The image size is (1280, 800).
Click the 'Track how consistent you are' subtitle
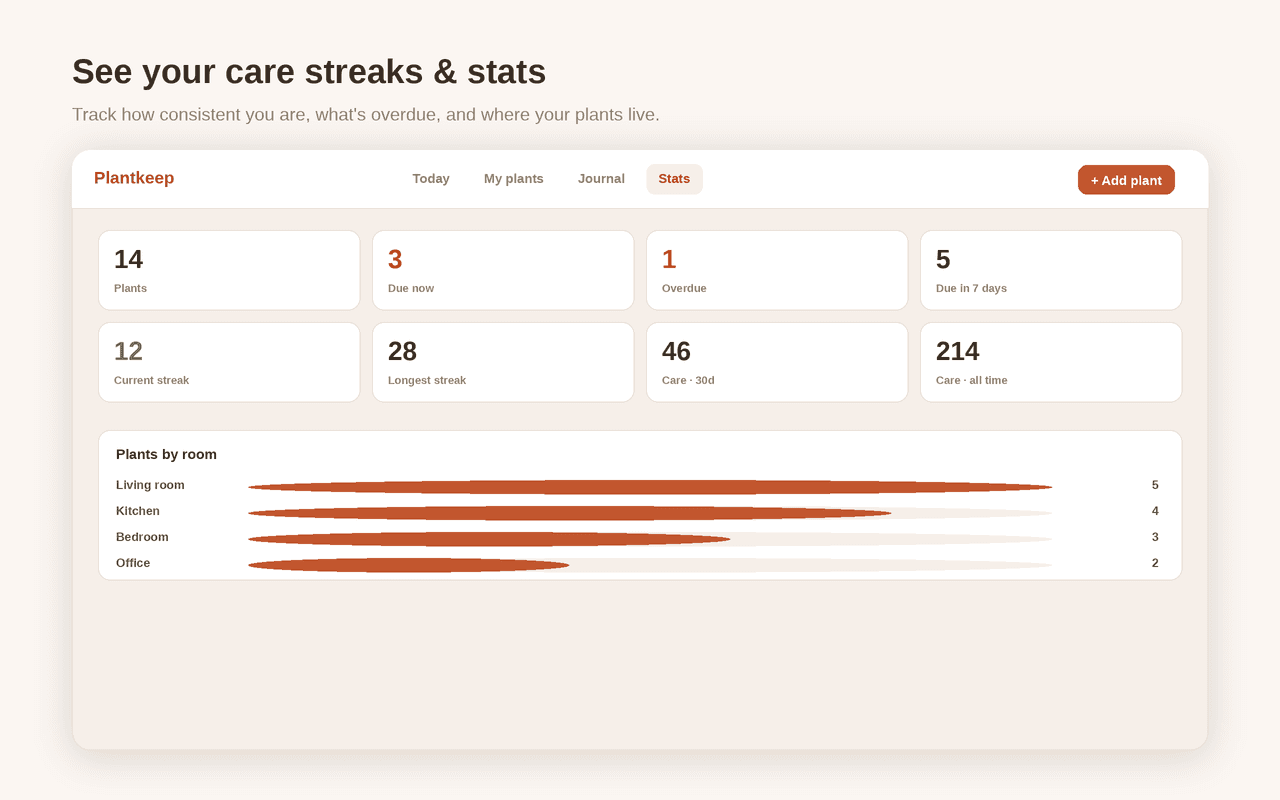[366, 114]
